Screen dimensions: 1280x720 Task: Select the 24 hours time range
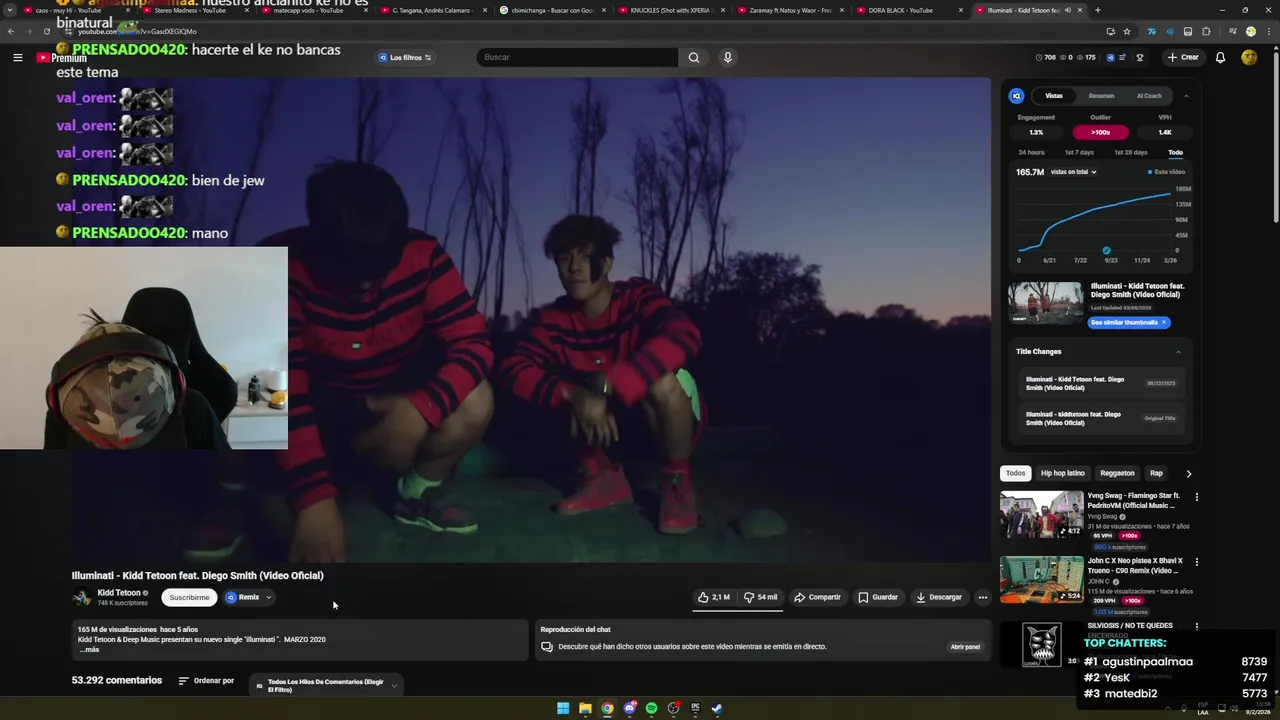pos(1031,152)
